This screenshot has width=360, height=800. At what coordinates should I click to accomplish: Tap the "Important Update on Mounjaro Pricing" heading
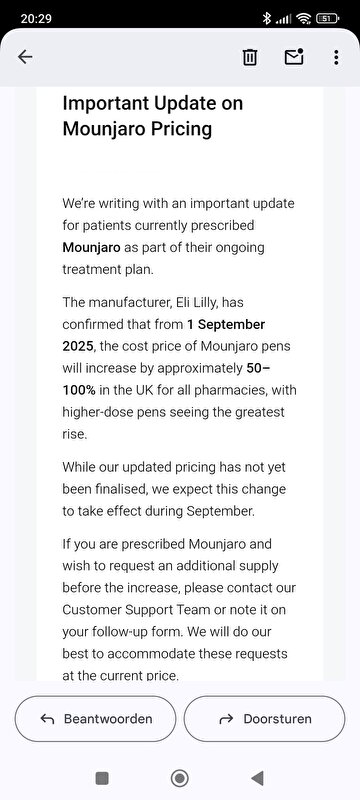click(152, 116)
